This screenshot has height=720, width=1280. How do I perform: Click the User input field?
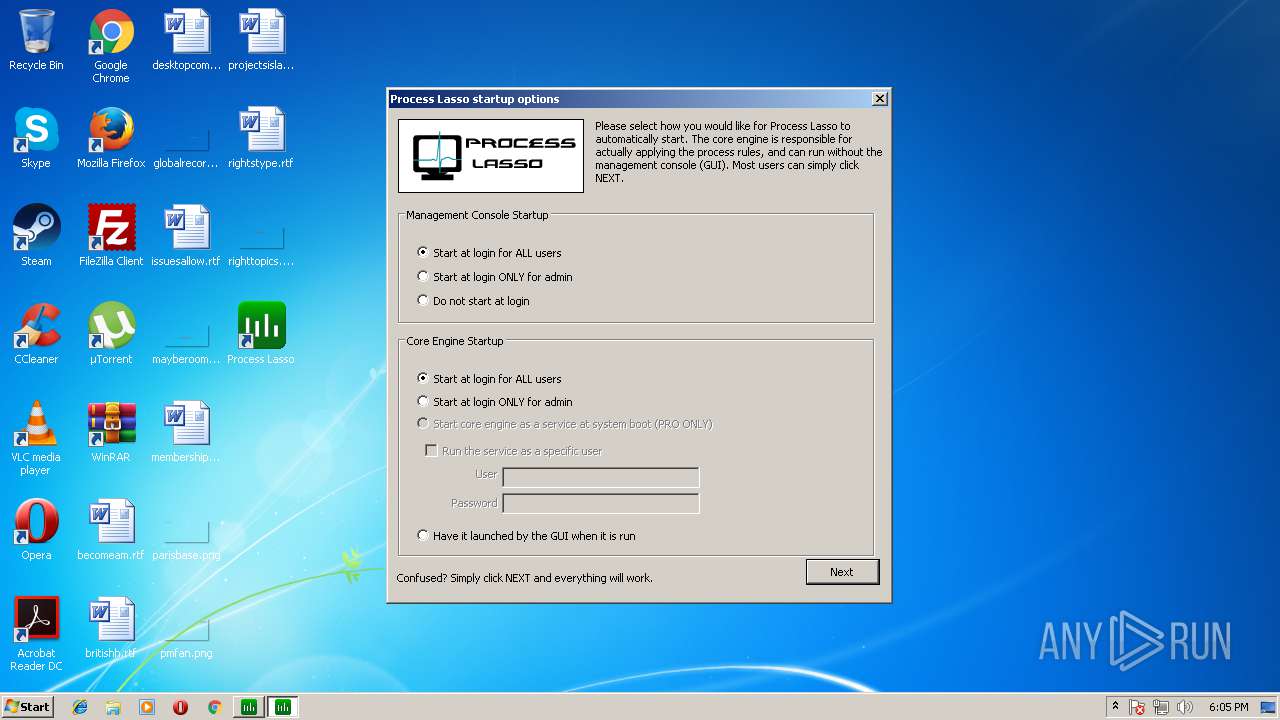pos(601,477)
